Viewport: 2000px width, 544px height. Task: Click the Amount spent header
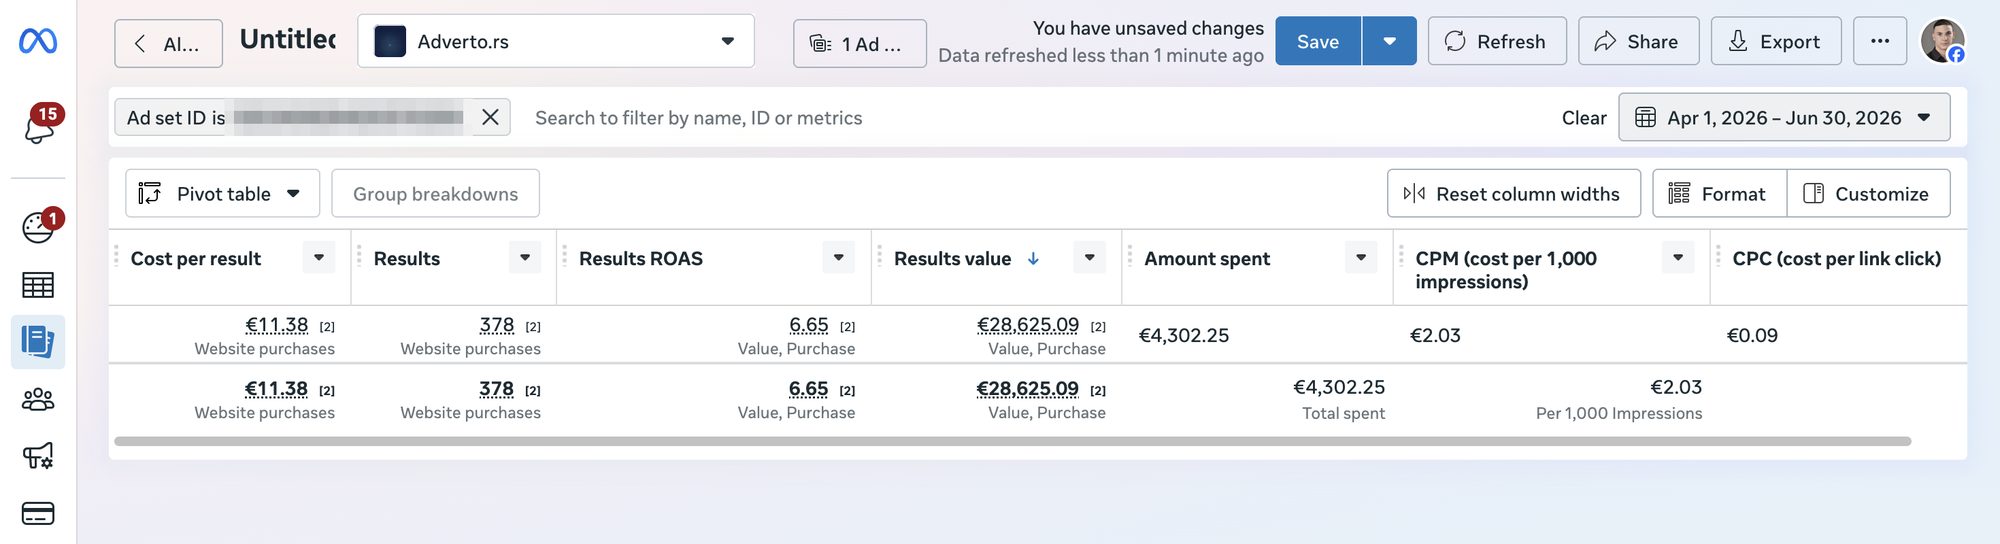(1207, 258)
